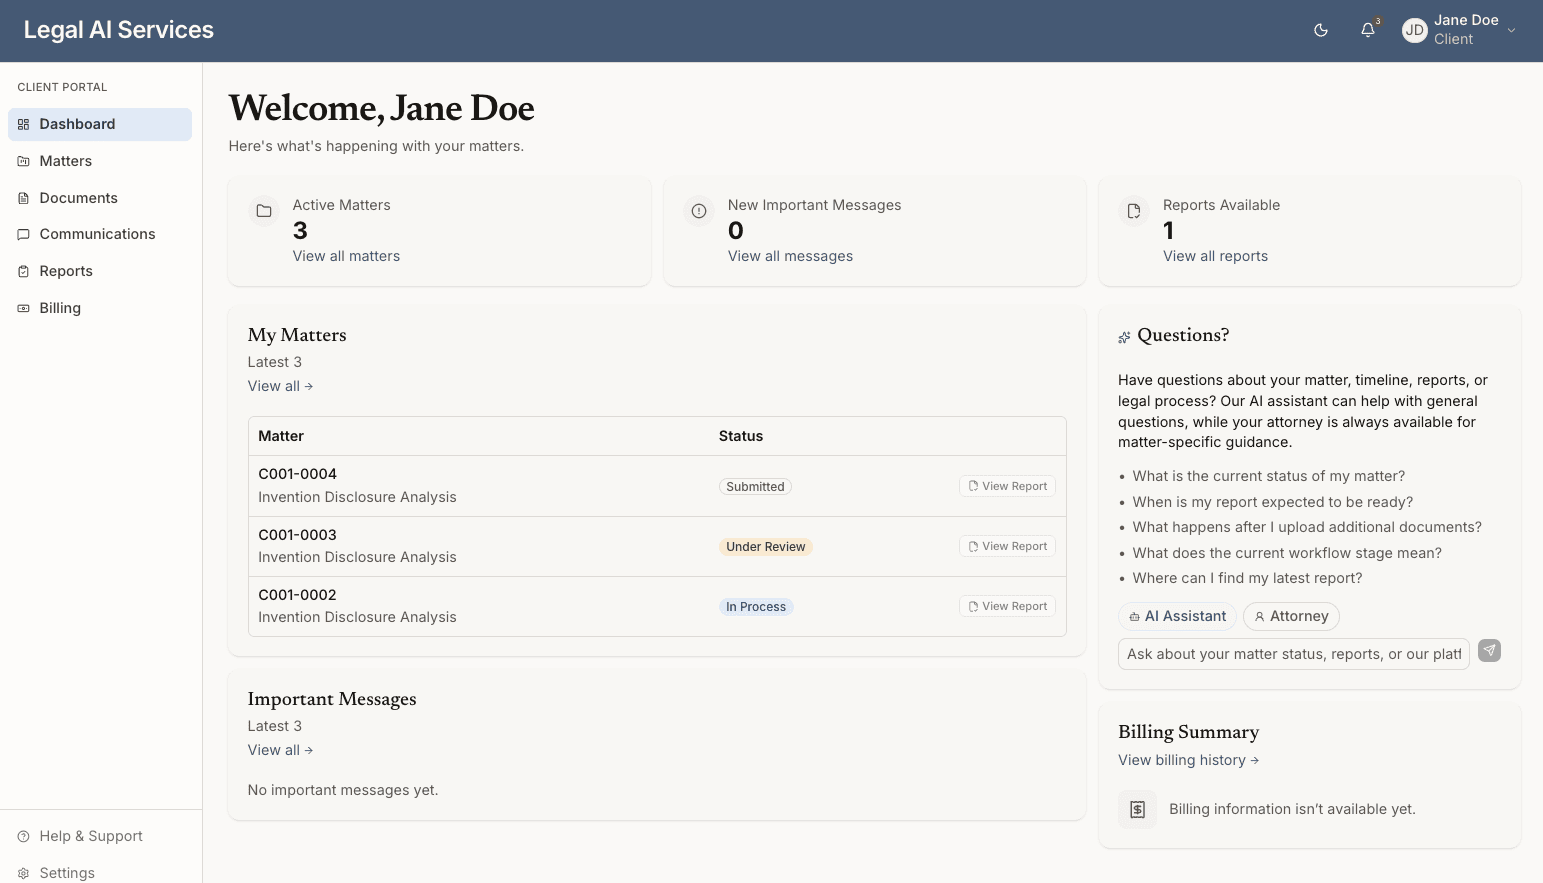This screenshot has height=883, width=1543.
Task: Follow the View all matters link
Action: tap(346, 256)
